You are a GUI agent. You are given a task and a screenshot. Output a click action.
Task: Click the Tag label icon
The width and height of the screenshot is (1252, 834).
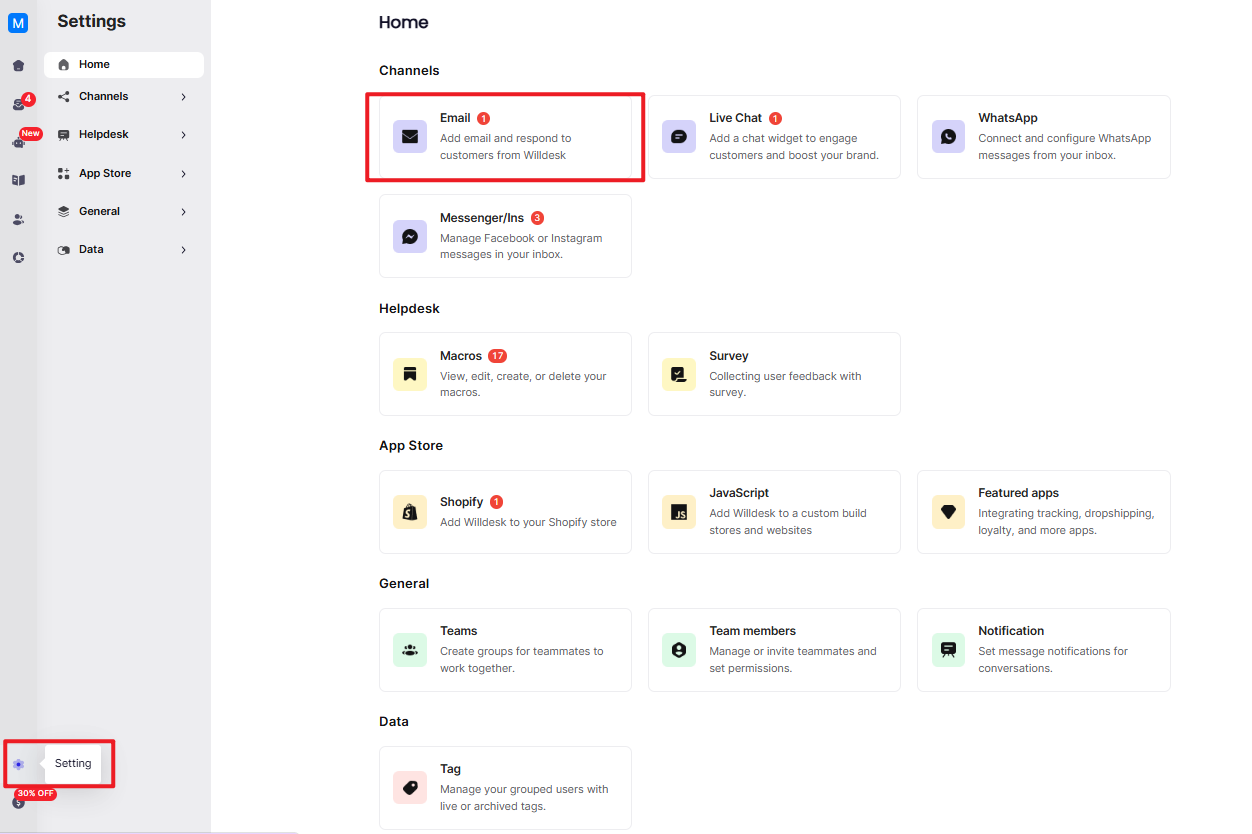410,788
